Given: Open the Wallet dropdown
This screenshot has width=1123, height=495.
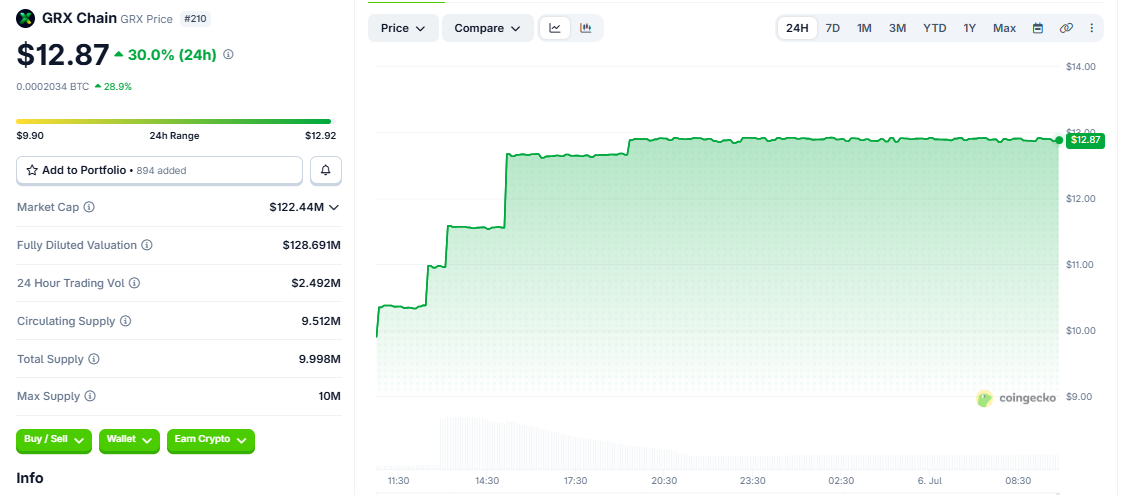Looking at the screenshot, I should [x=130, y=441].
